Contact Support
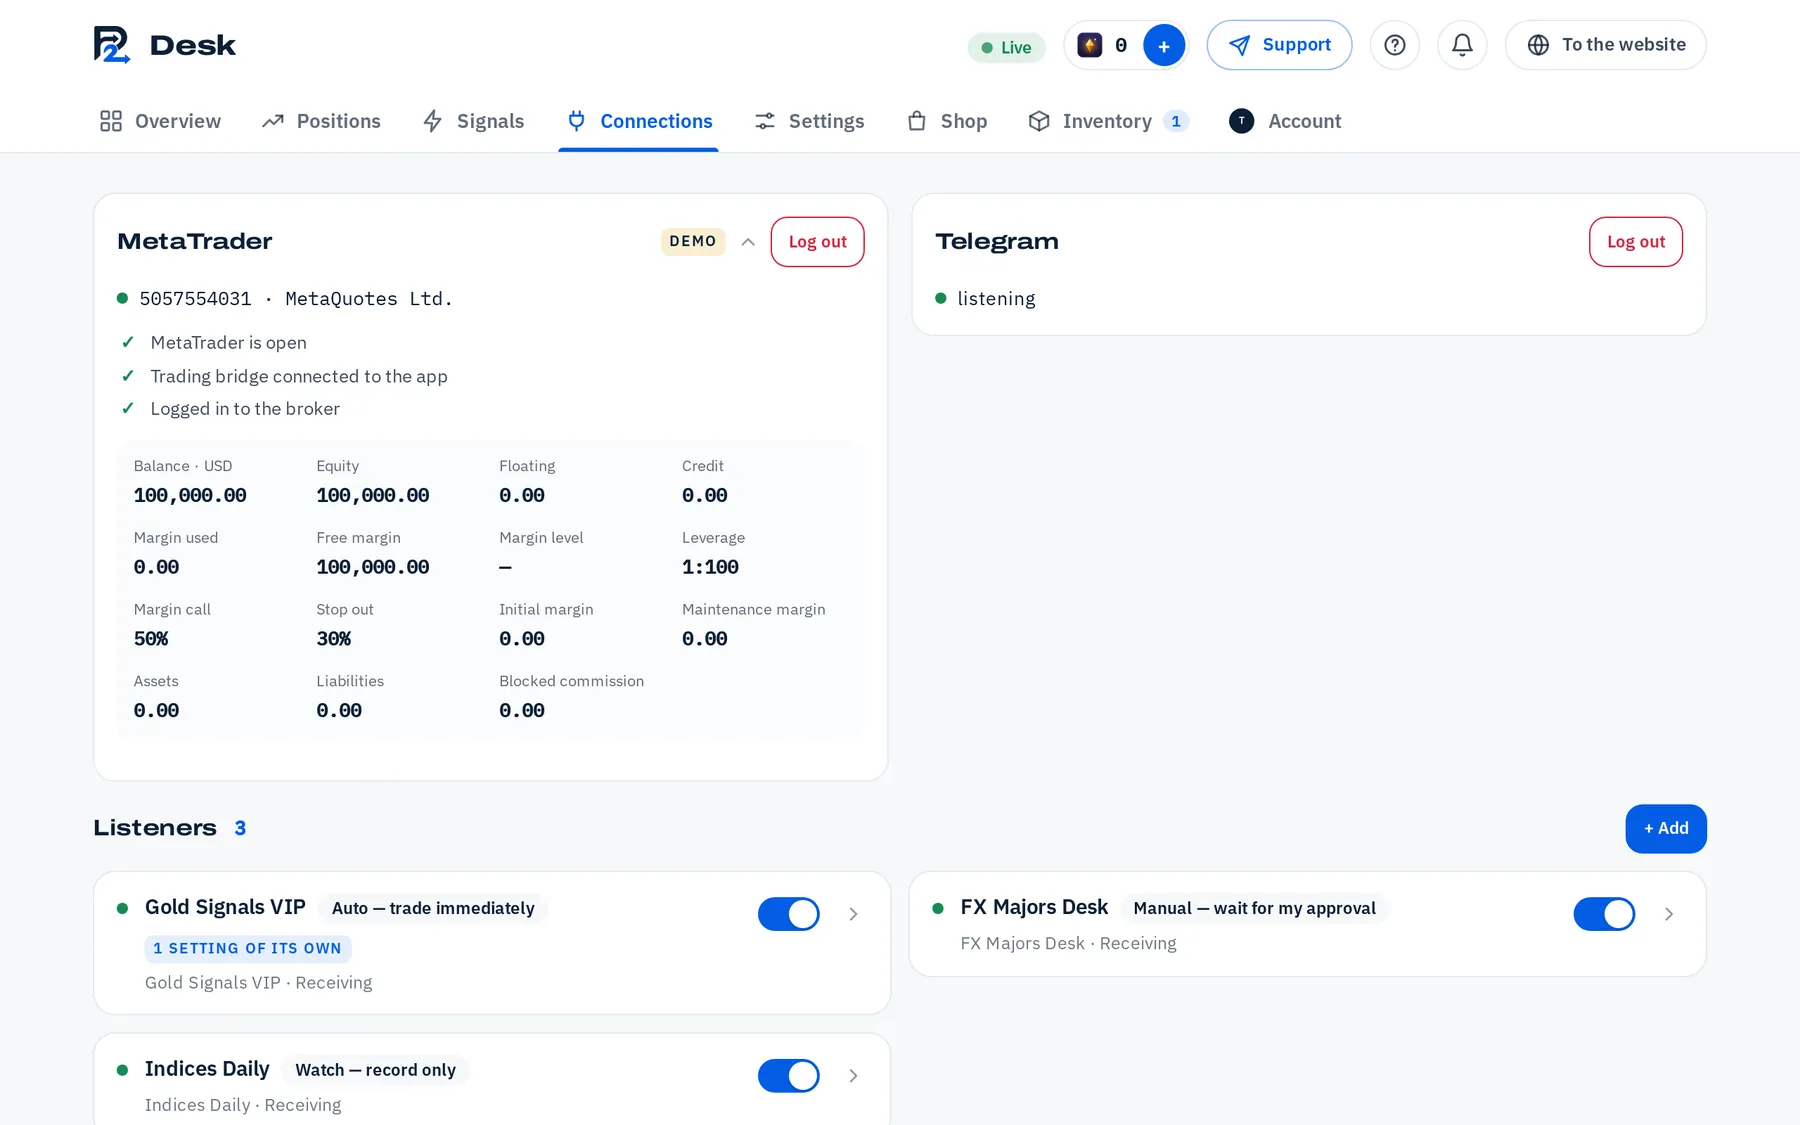The height and width of the screenshot is (1125, 1800). click(x=1279, y=45)
